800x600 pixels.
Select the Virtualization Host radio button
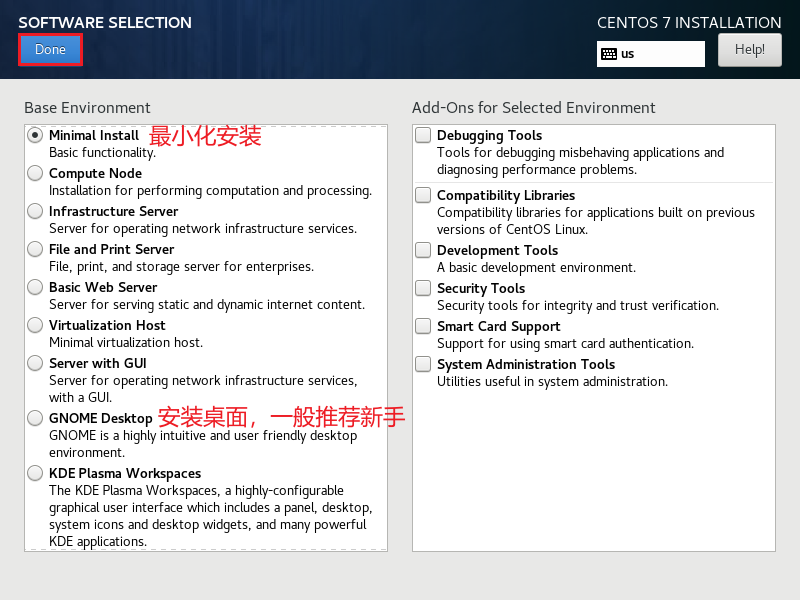pyautogui.click(x=35, y=325)
